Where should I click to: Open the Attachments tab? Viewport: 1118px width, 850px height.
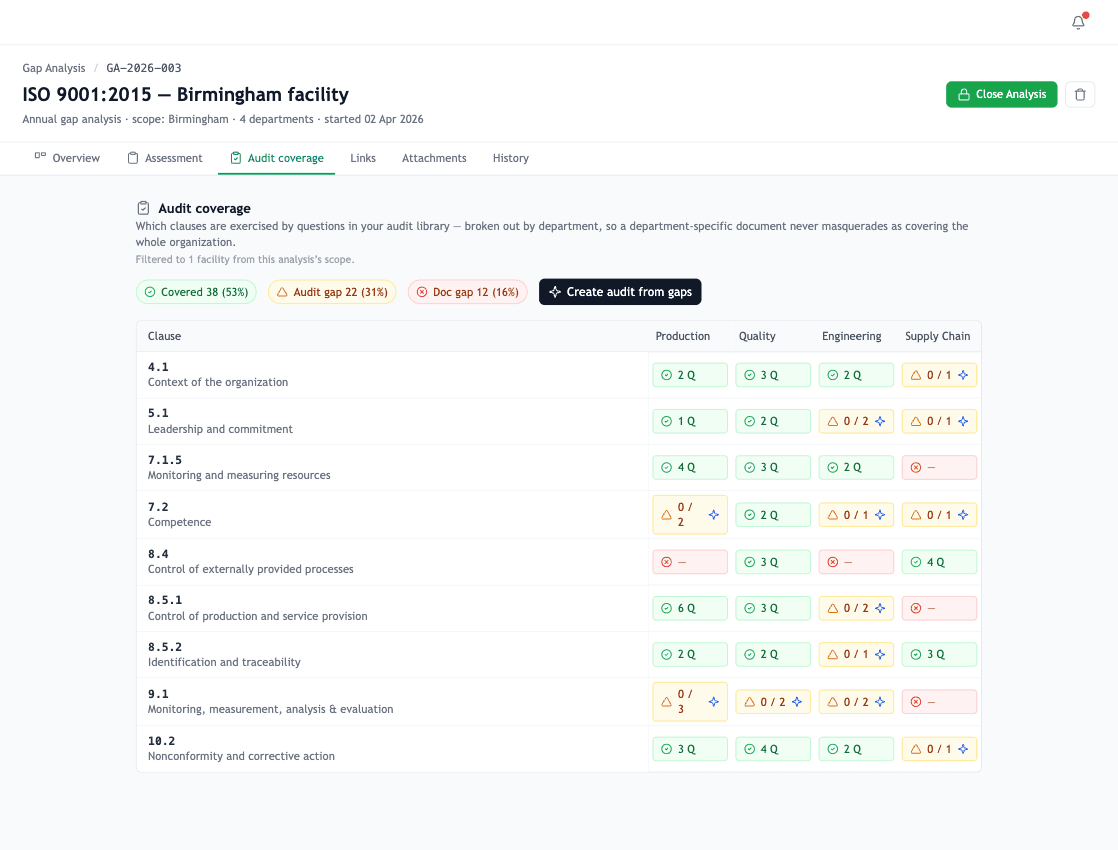pyautogui.click(x=434, y=158)
